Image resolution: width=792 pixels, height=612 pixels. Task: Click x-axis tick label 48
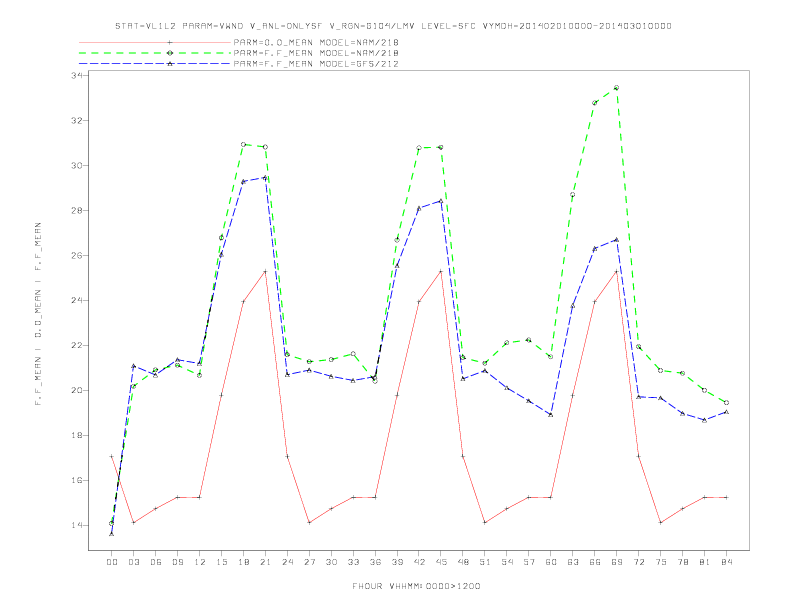pyautogui.click(x=463, y=562)
